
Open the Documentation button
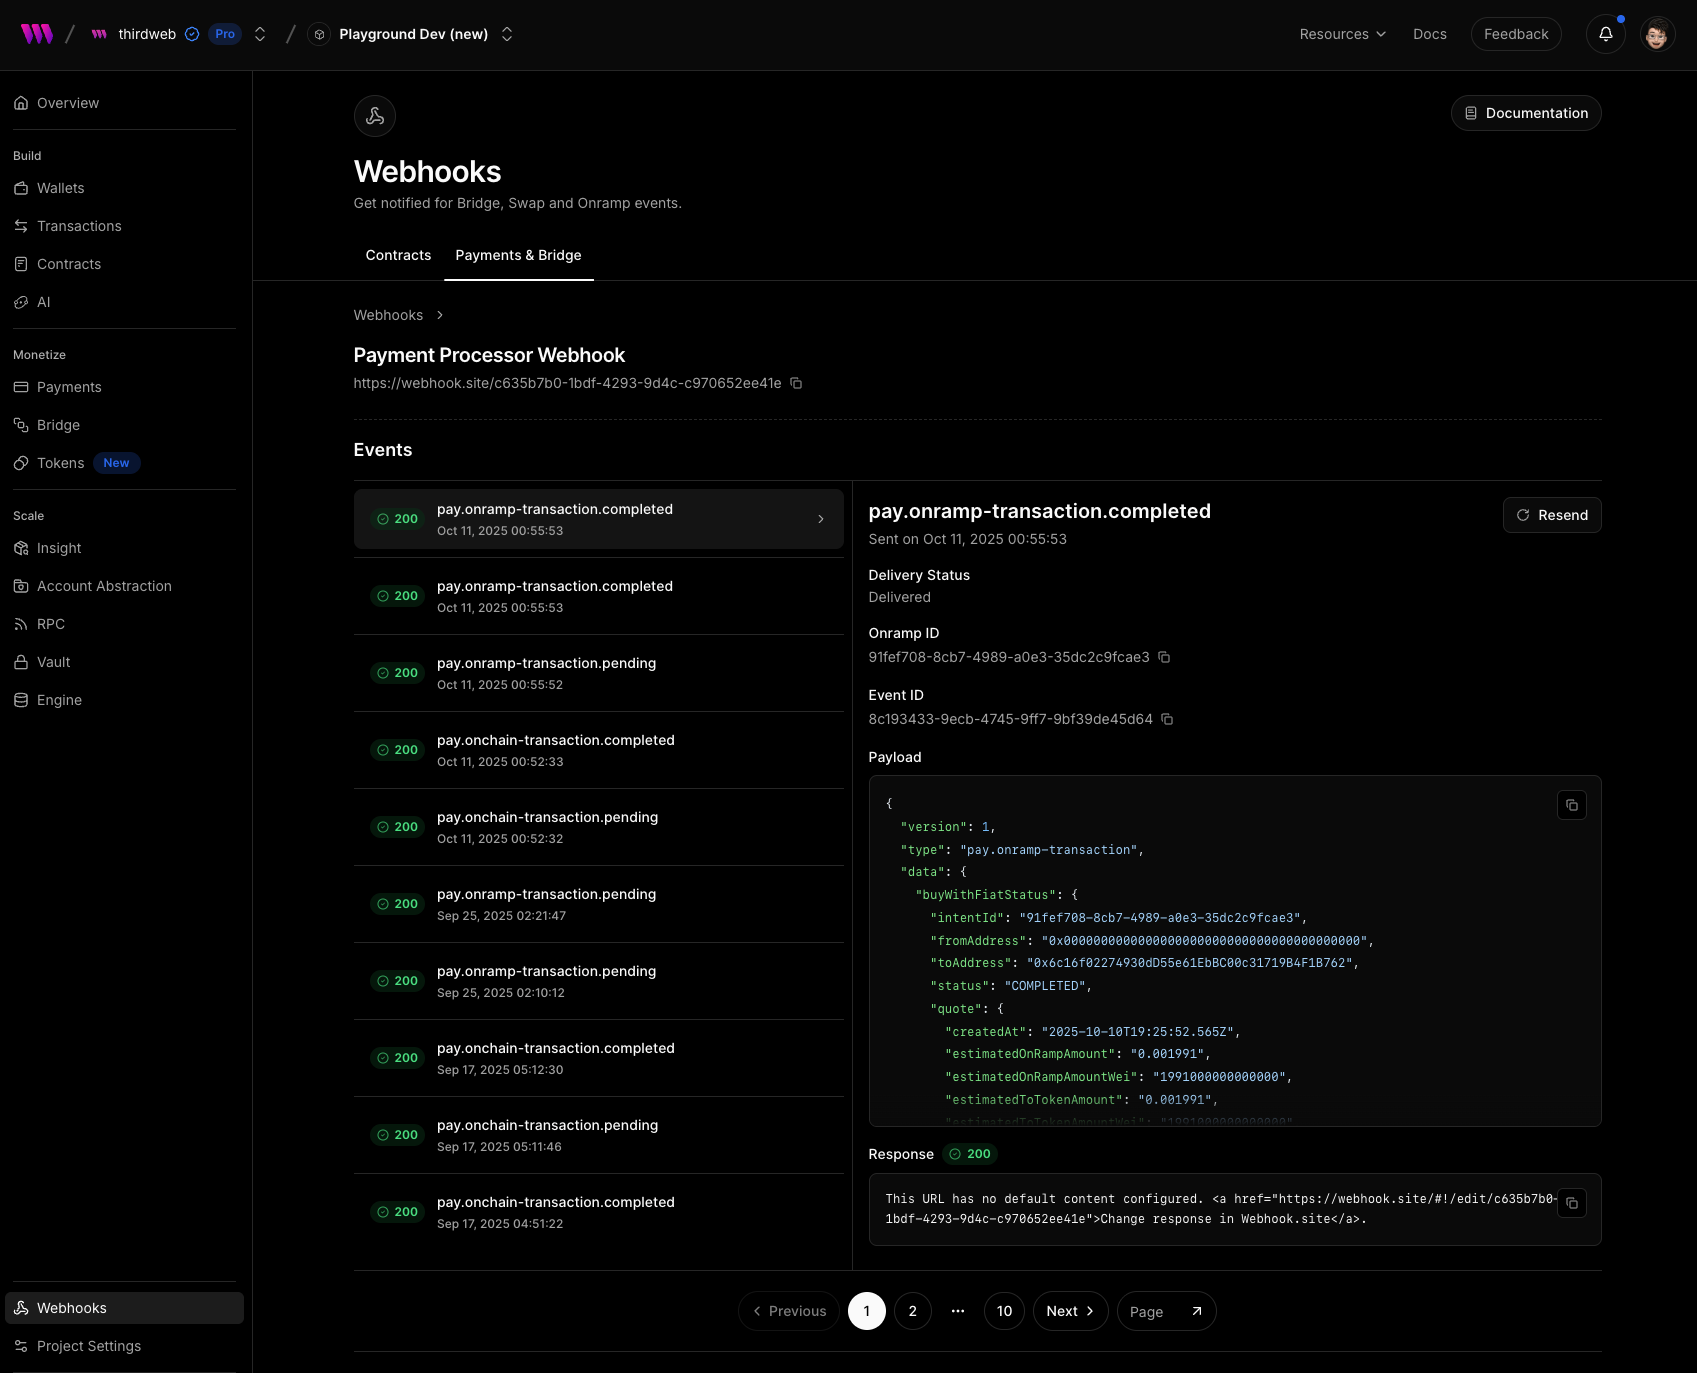1525,113
